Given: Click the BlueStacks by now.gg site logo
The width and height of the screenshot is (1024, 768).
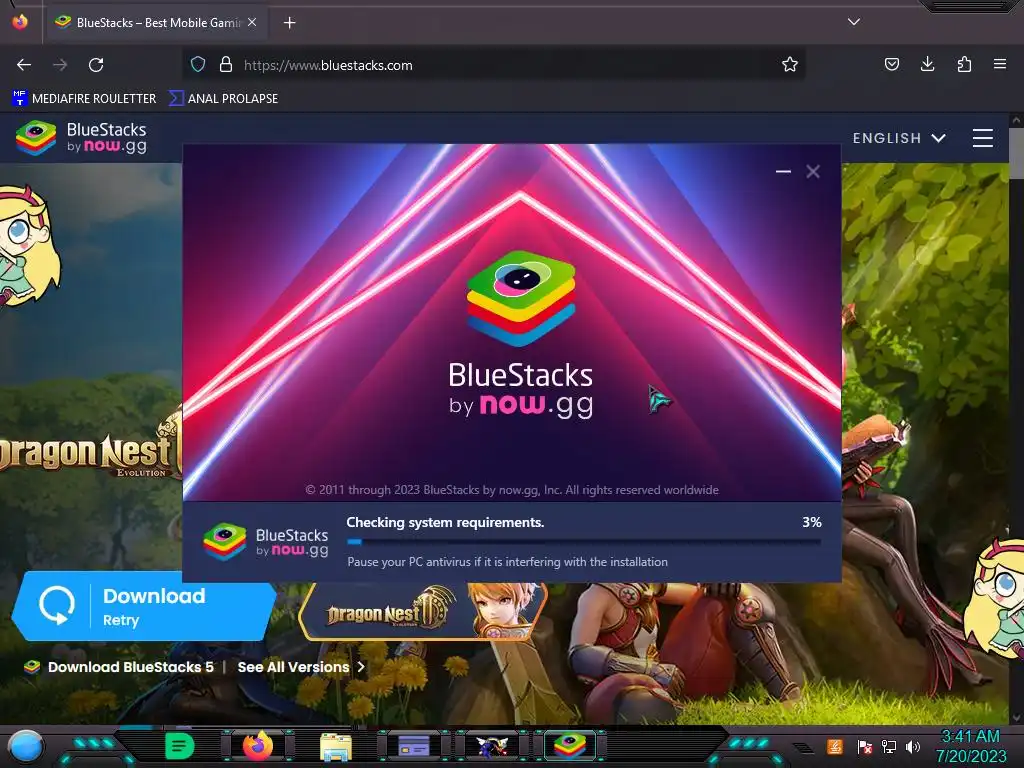Looking at the screenshot, I should 82,138.
